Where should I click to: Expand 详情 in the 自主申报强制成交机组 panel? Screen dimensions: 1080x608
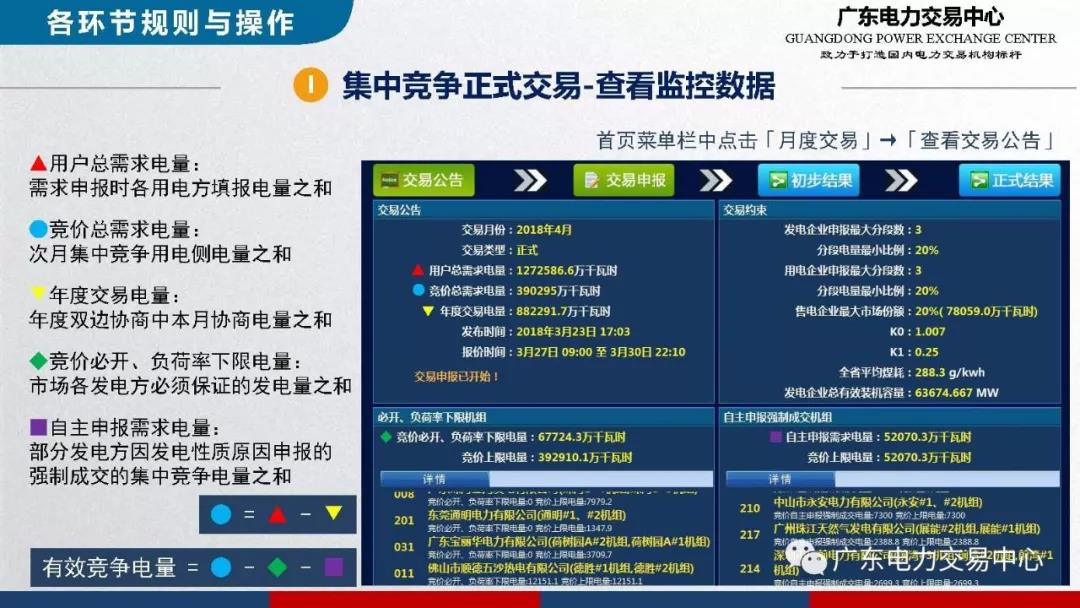(778, 479)
